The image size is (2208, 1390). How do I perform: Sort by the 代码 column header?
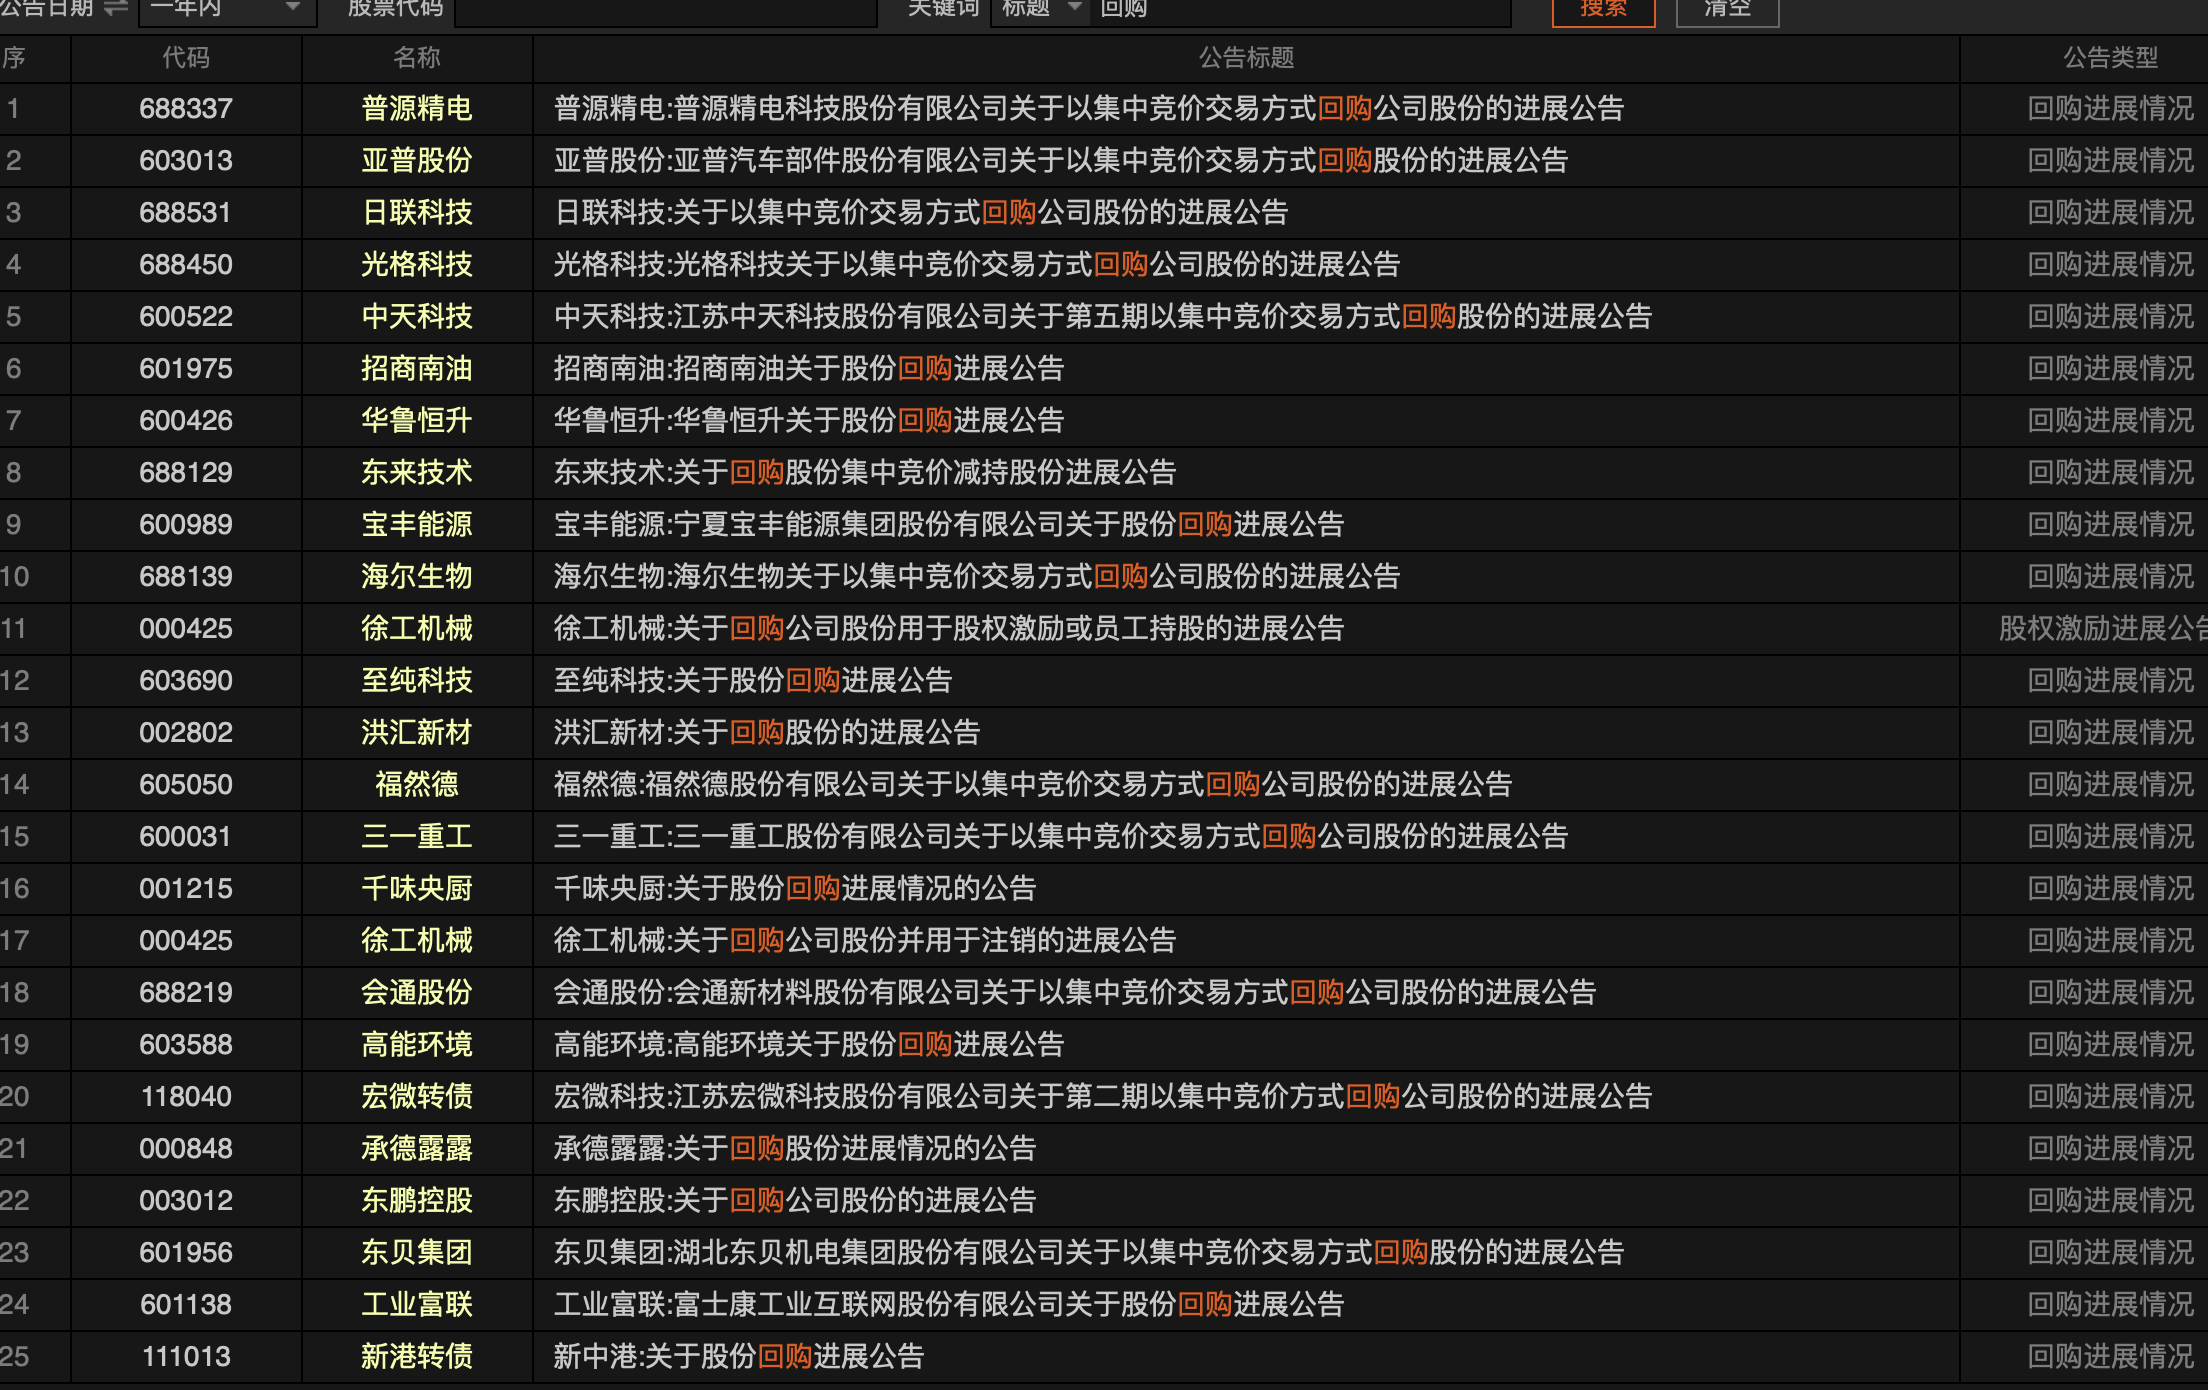pyautogui.click(x=186, y=58)
